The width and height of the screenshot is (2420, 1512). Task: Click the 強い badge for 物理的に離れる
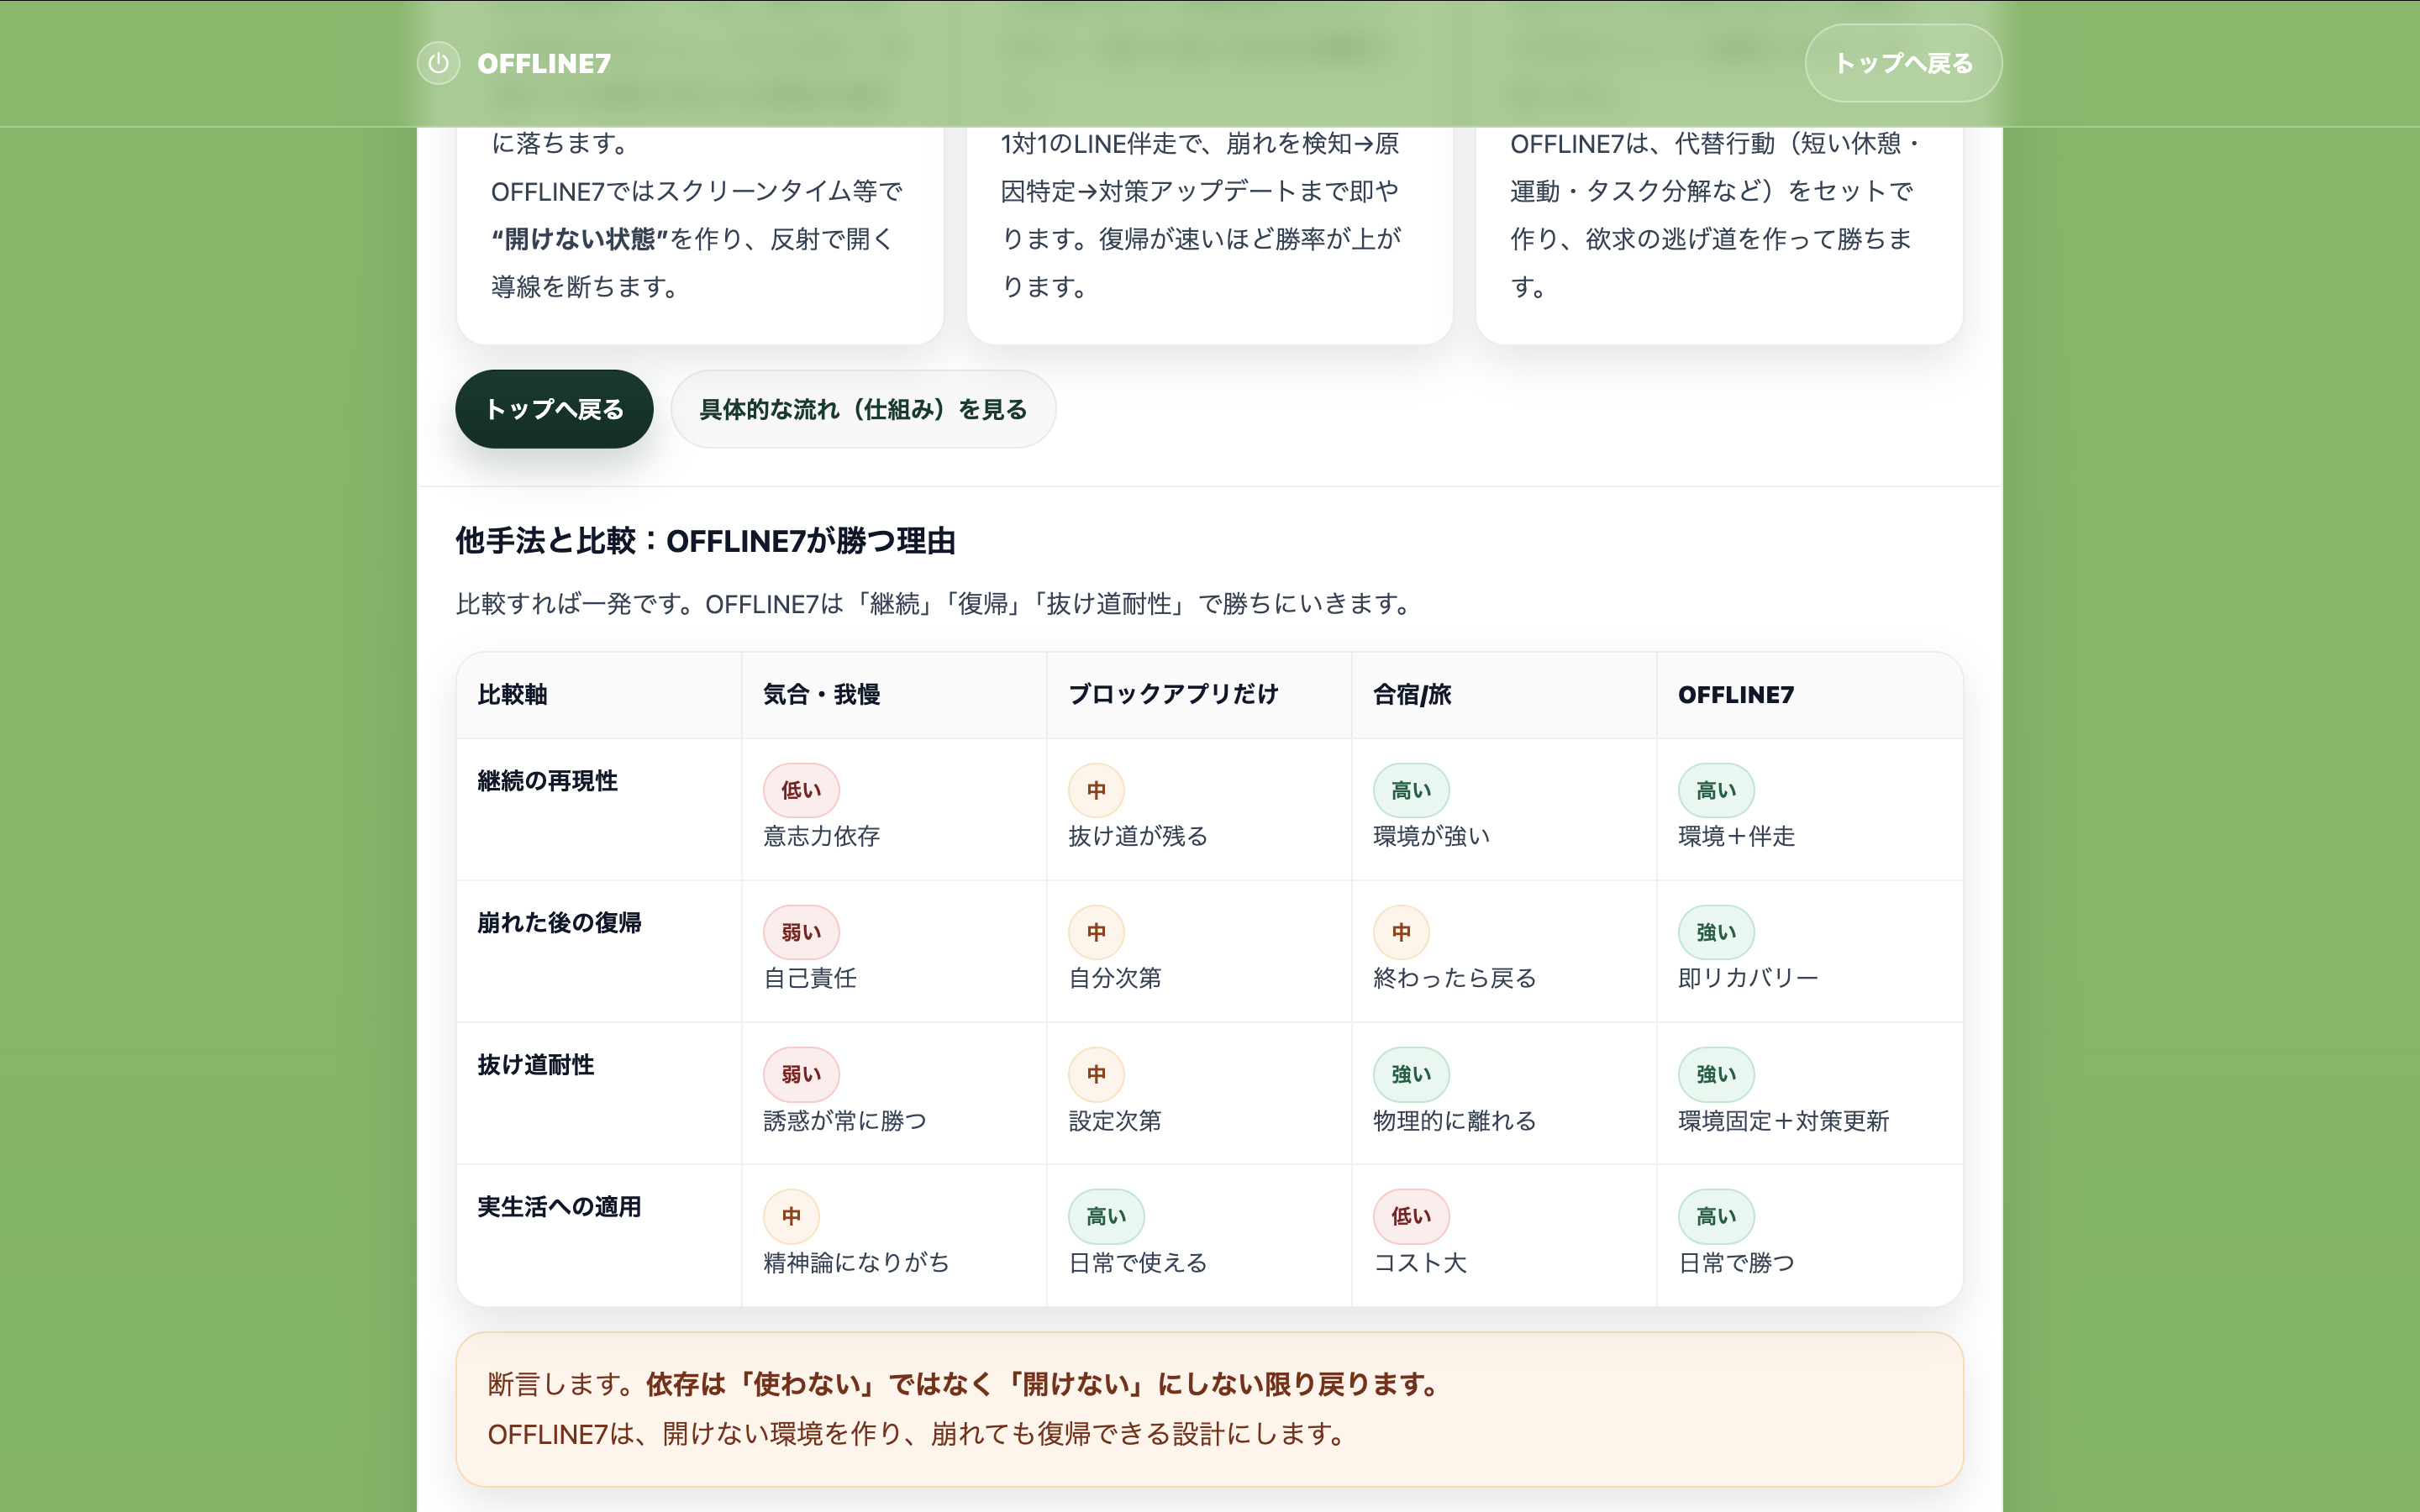(x=1410, y=1074)
